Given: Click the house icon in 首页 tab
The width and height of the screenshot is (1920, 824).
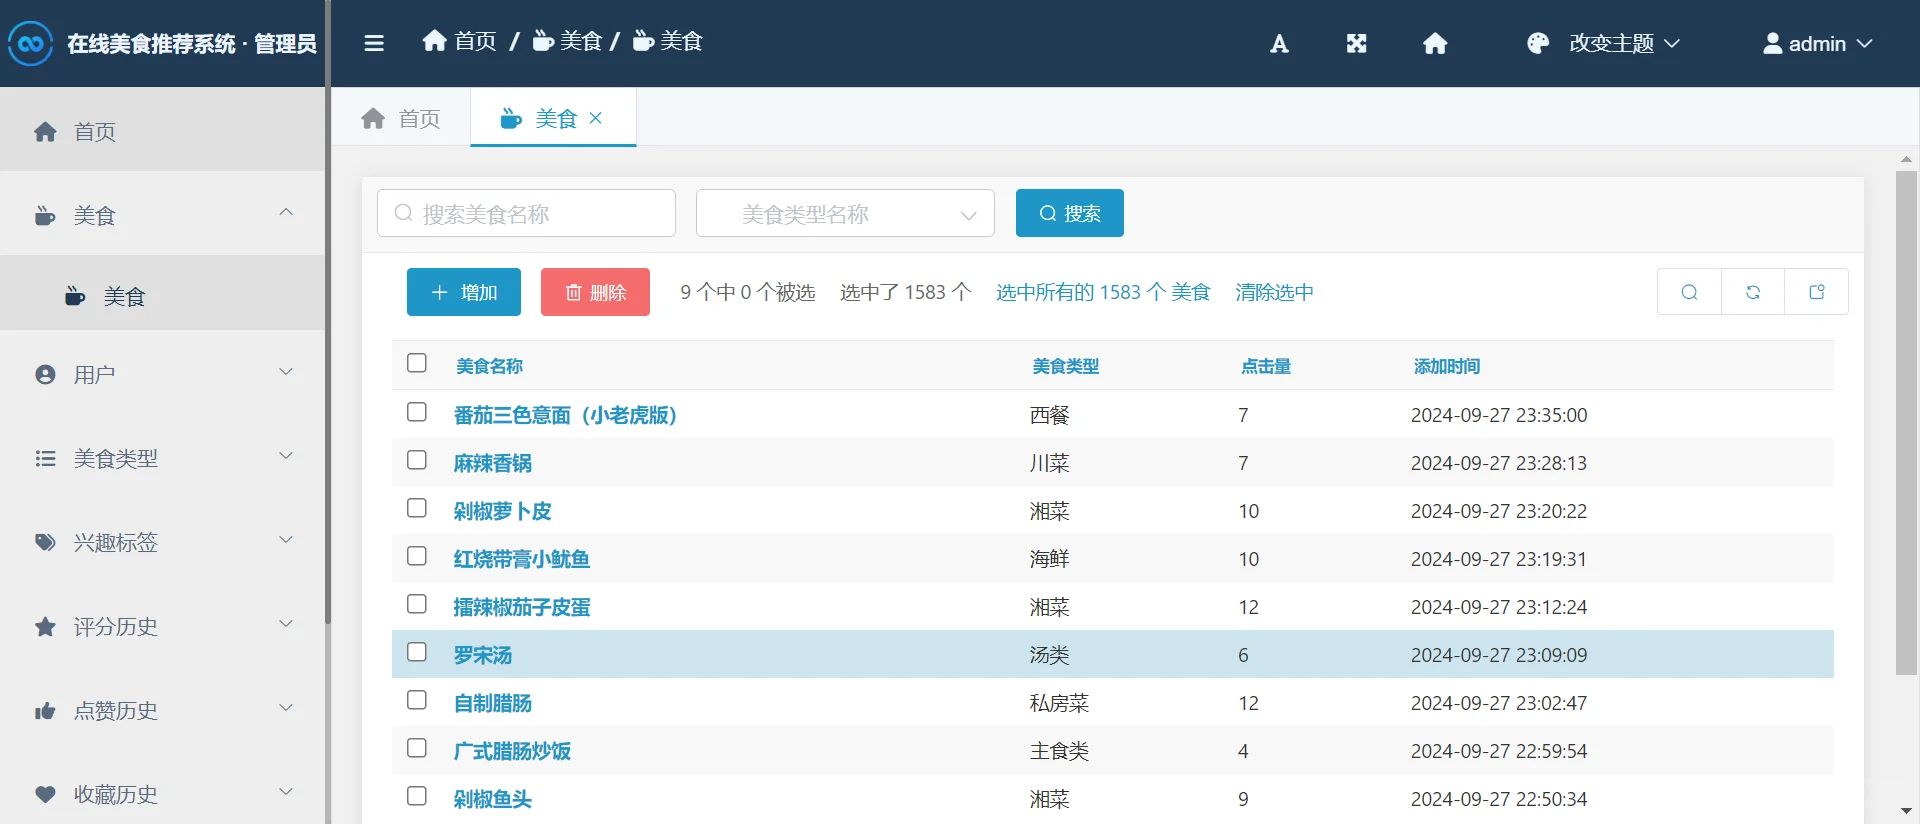Looking at the screenshot, I should tap(373, 119).
